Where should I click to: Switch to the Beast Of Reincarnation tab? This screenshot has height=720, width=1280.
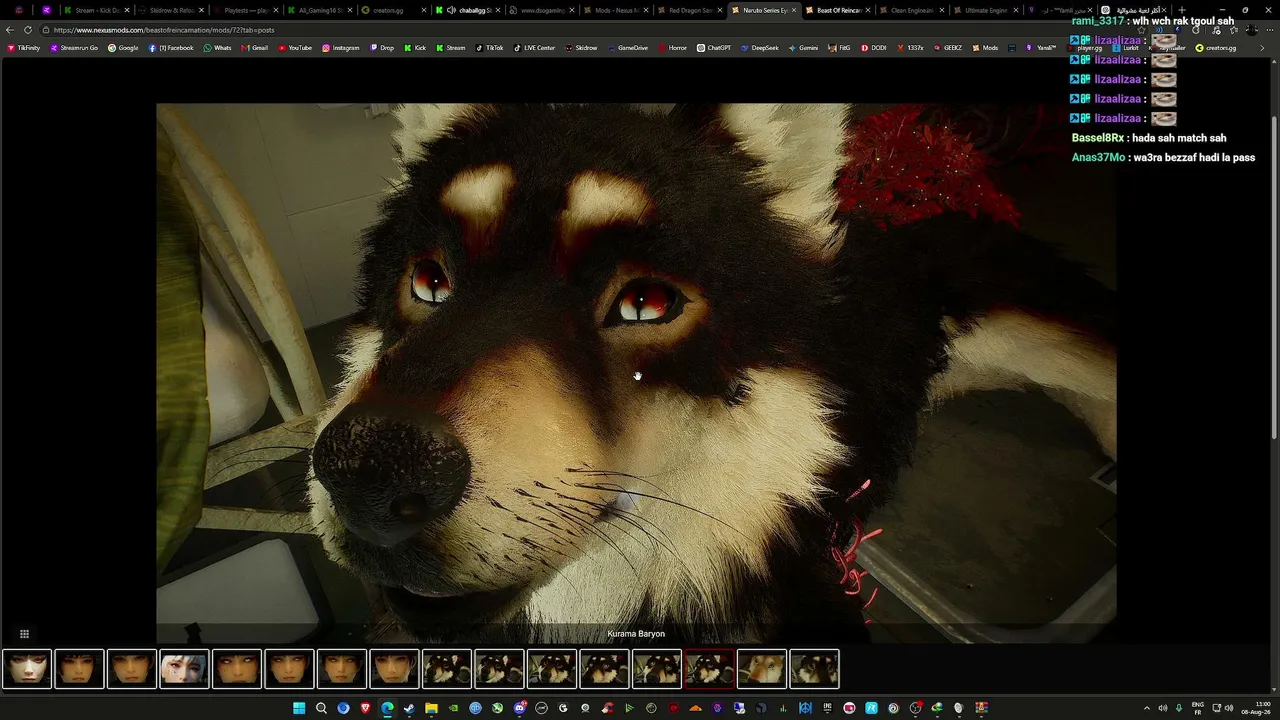pos(838,10)
